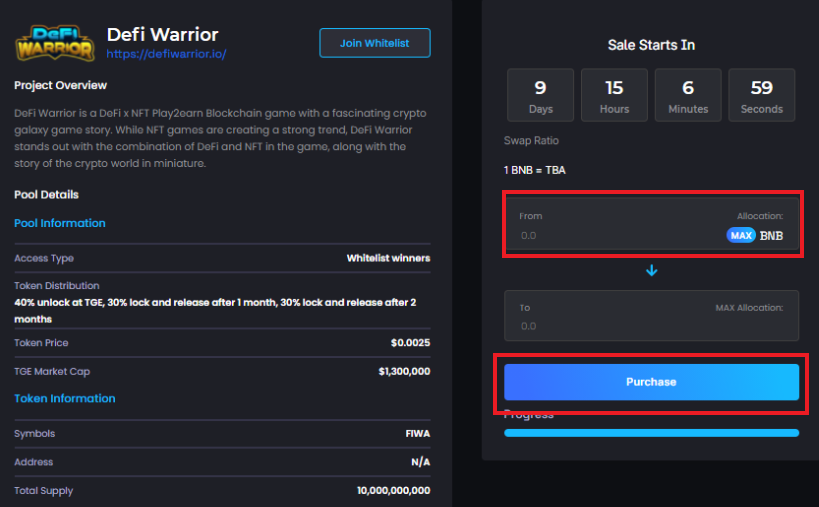Click the Access Type label

[x=44, y=258]
